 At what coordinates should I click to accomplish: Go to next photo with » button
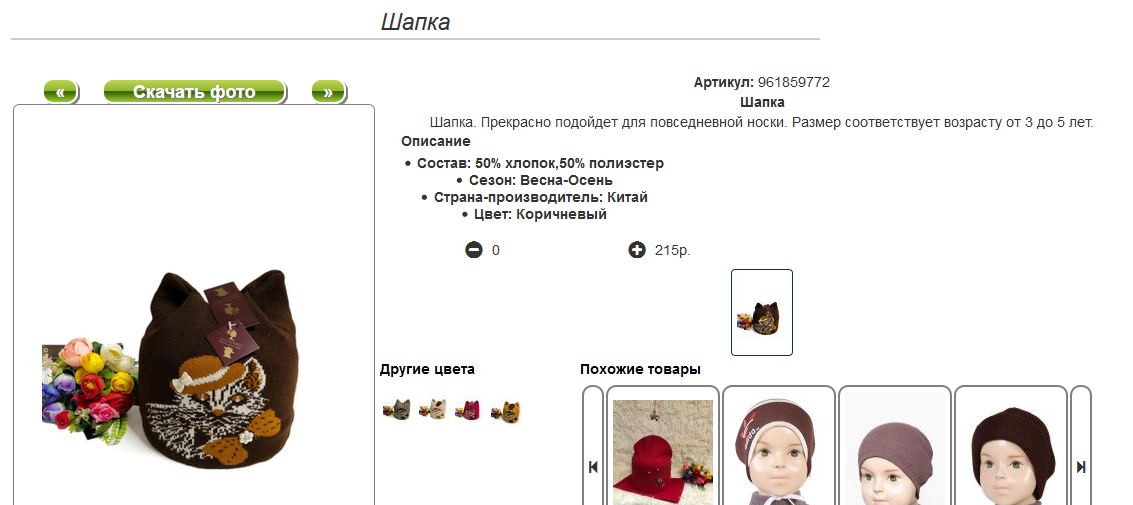(329, 92)
